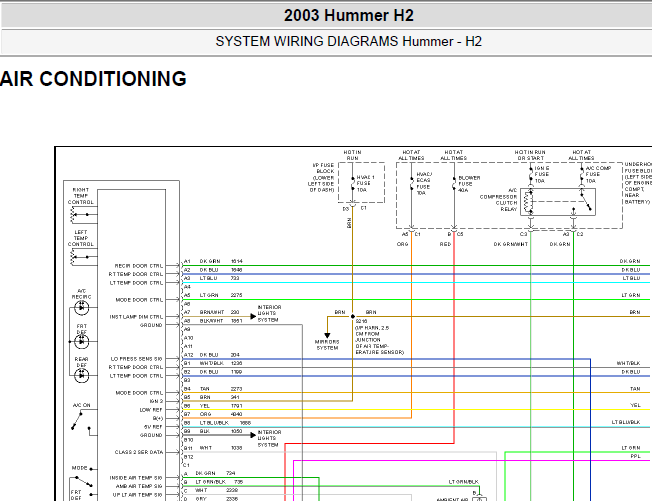Click the INTERIOR LIGHTS SYSTEM reference beside pin B9
The width and height of the screenshot is (652, 501).
(269, 439)
